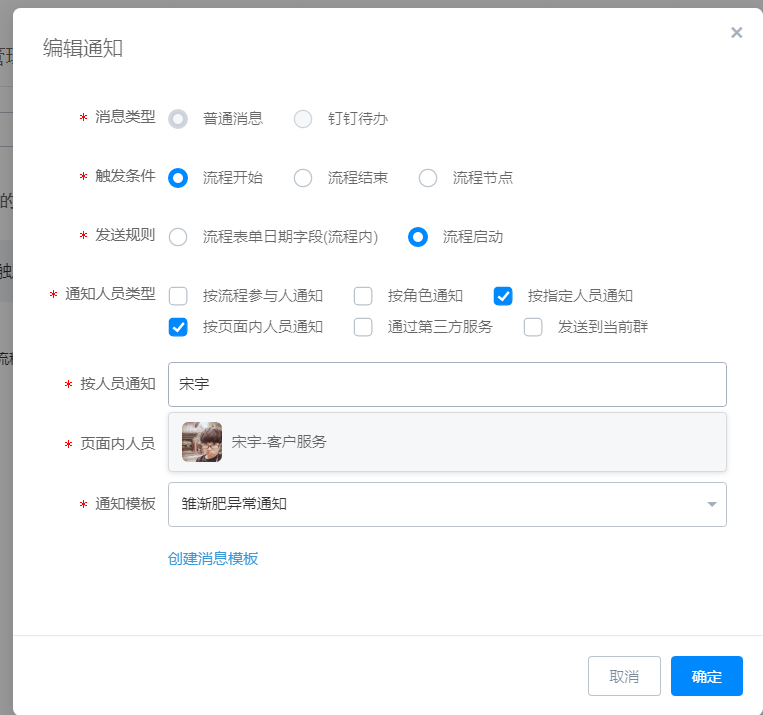Confirm with the 确定 button
Image resolution: width=763 pixels, height=715 pixels.
coord(707,676)
